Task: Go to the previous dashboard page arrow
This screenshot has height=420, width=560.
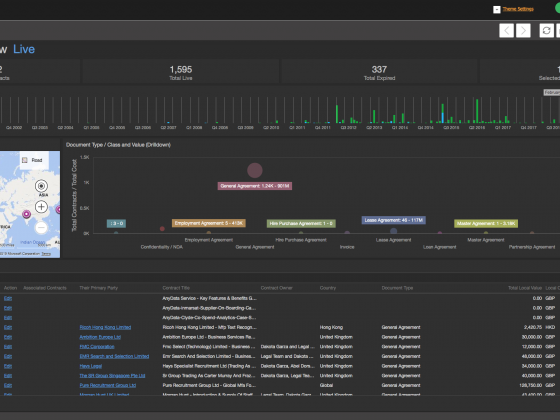Action: click(506, 31)
